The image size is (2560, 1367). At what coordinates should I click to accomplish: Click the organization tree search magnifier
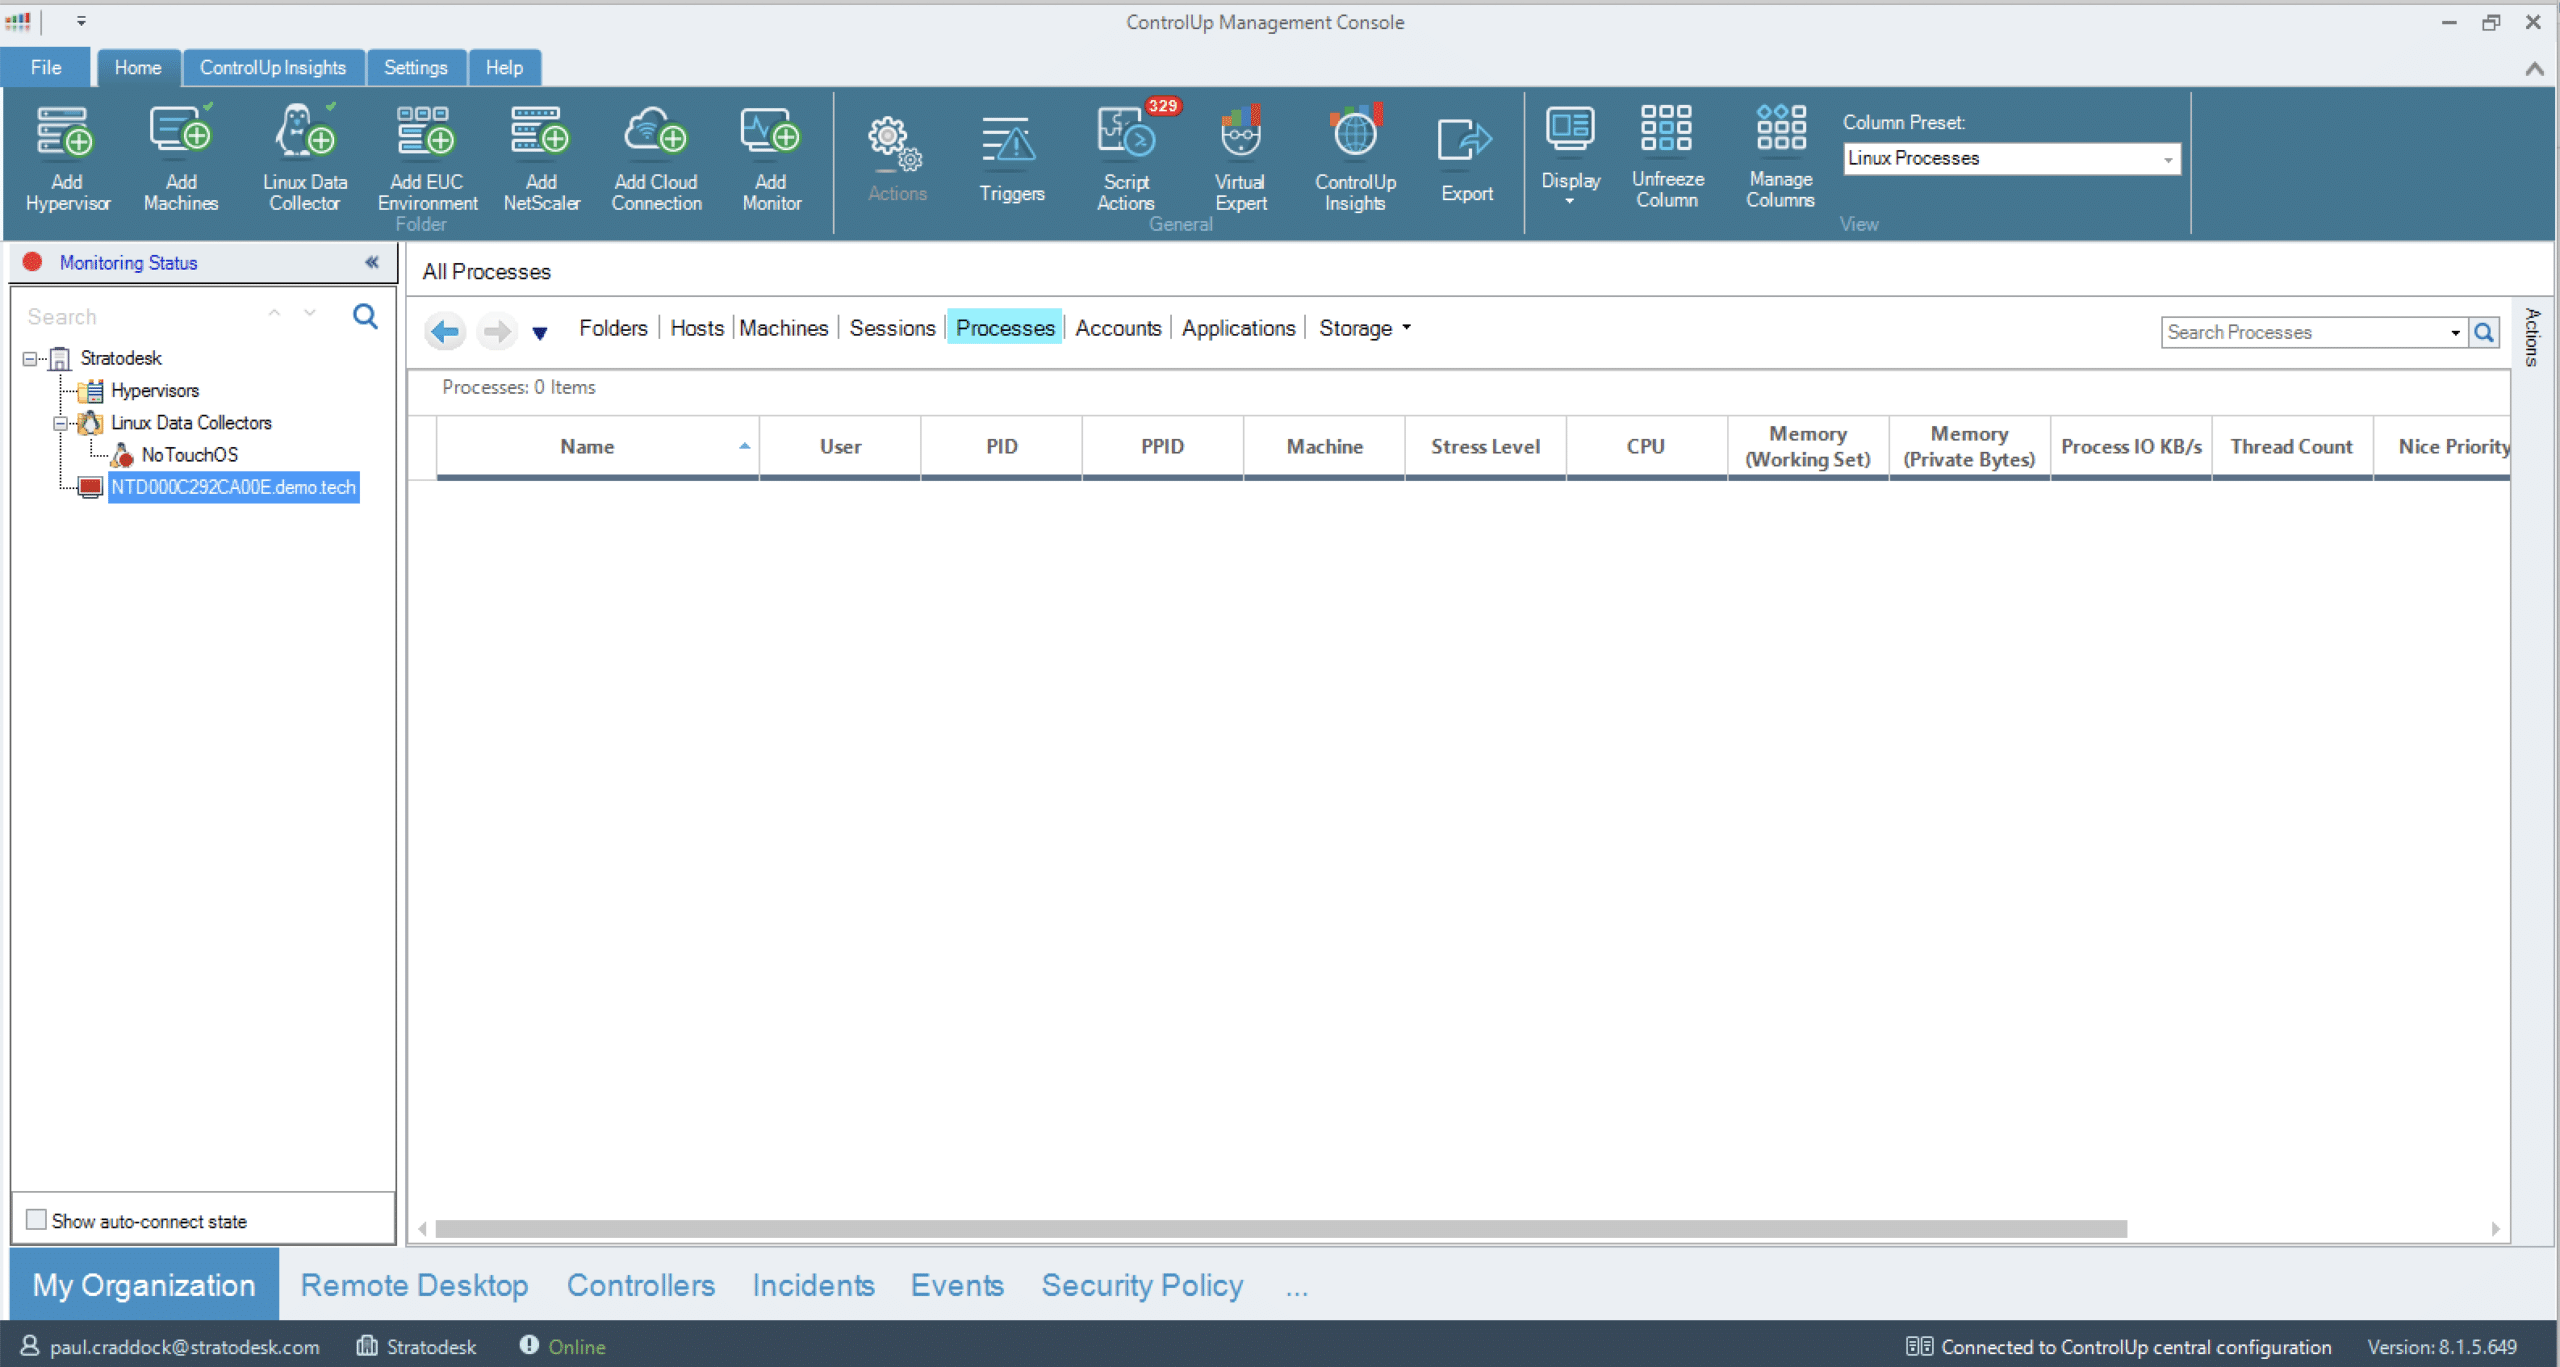(366, 316)
